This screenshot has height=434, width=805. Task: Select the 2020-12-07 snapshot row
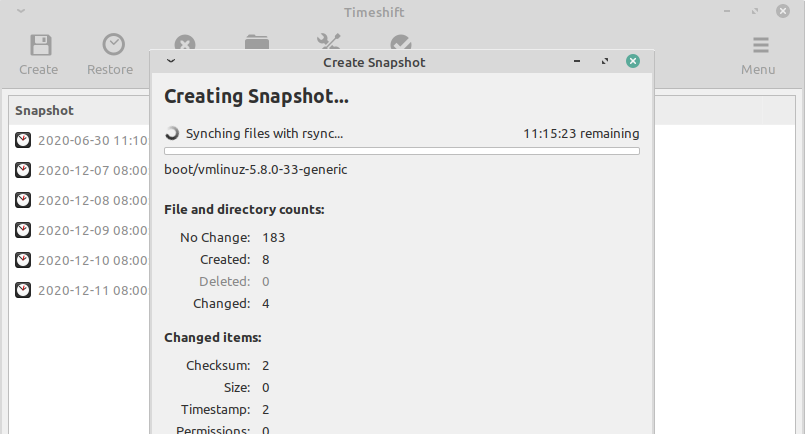tap(92, 170)
